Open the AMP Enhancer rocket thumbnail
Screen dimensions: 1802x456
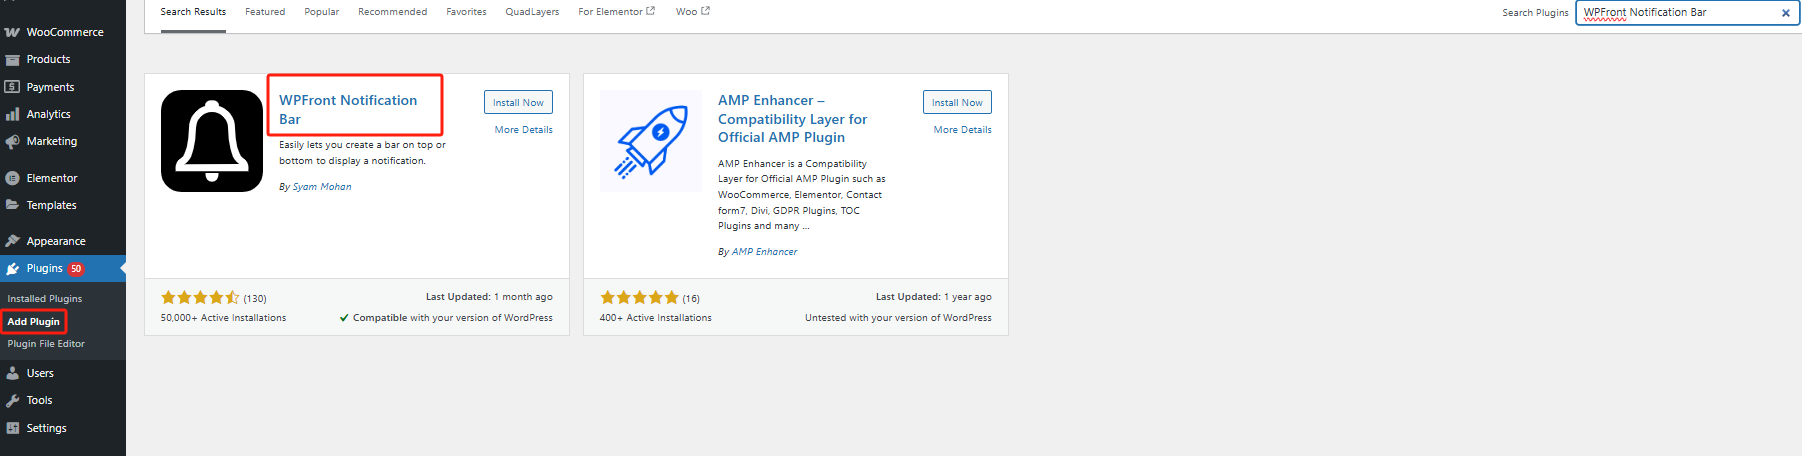(651, 141)
